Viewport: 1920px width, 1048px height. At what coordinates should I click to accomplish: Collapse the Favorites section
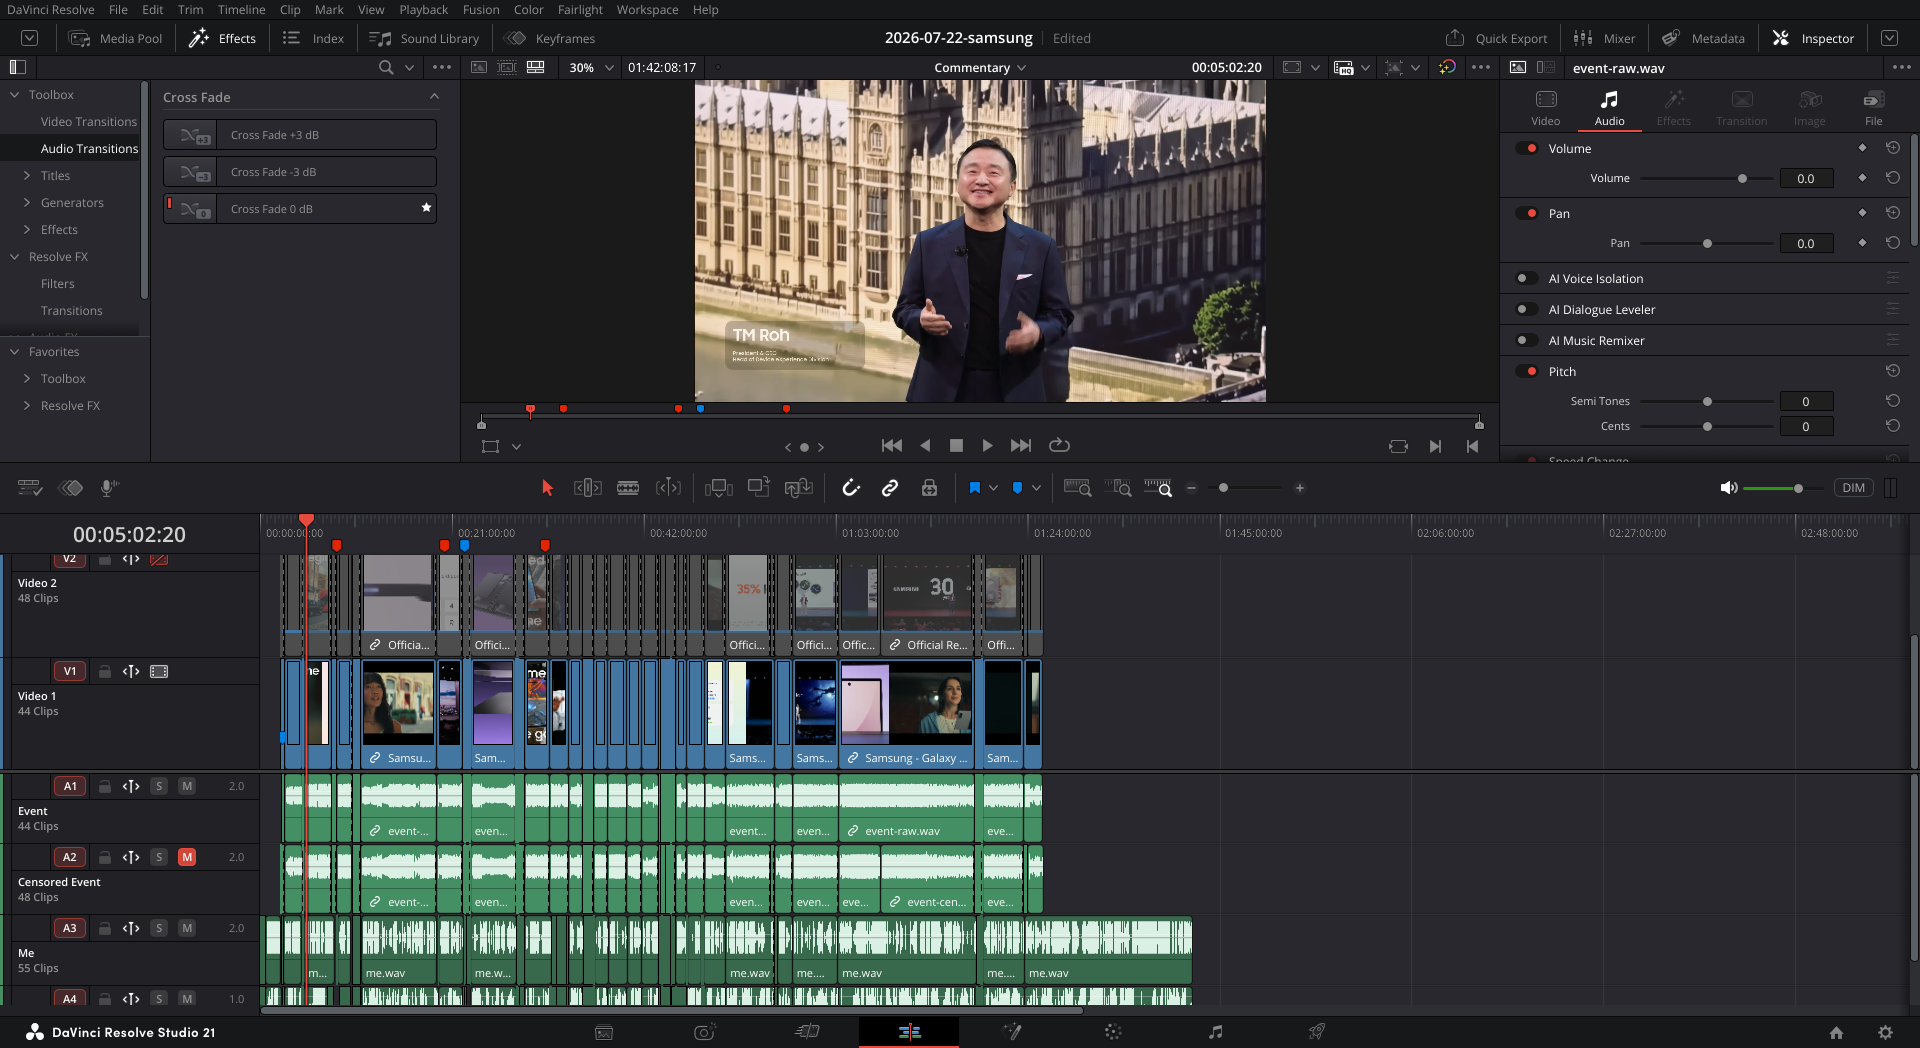15,351
